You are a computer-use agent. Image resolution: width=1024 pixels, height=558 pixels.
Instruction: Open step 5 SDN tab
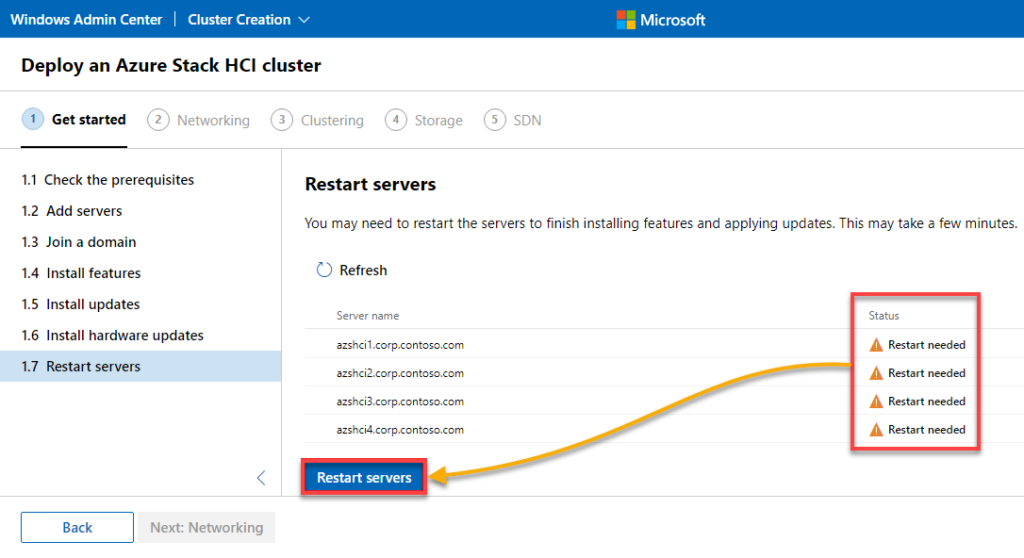[513, 120]
